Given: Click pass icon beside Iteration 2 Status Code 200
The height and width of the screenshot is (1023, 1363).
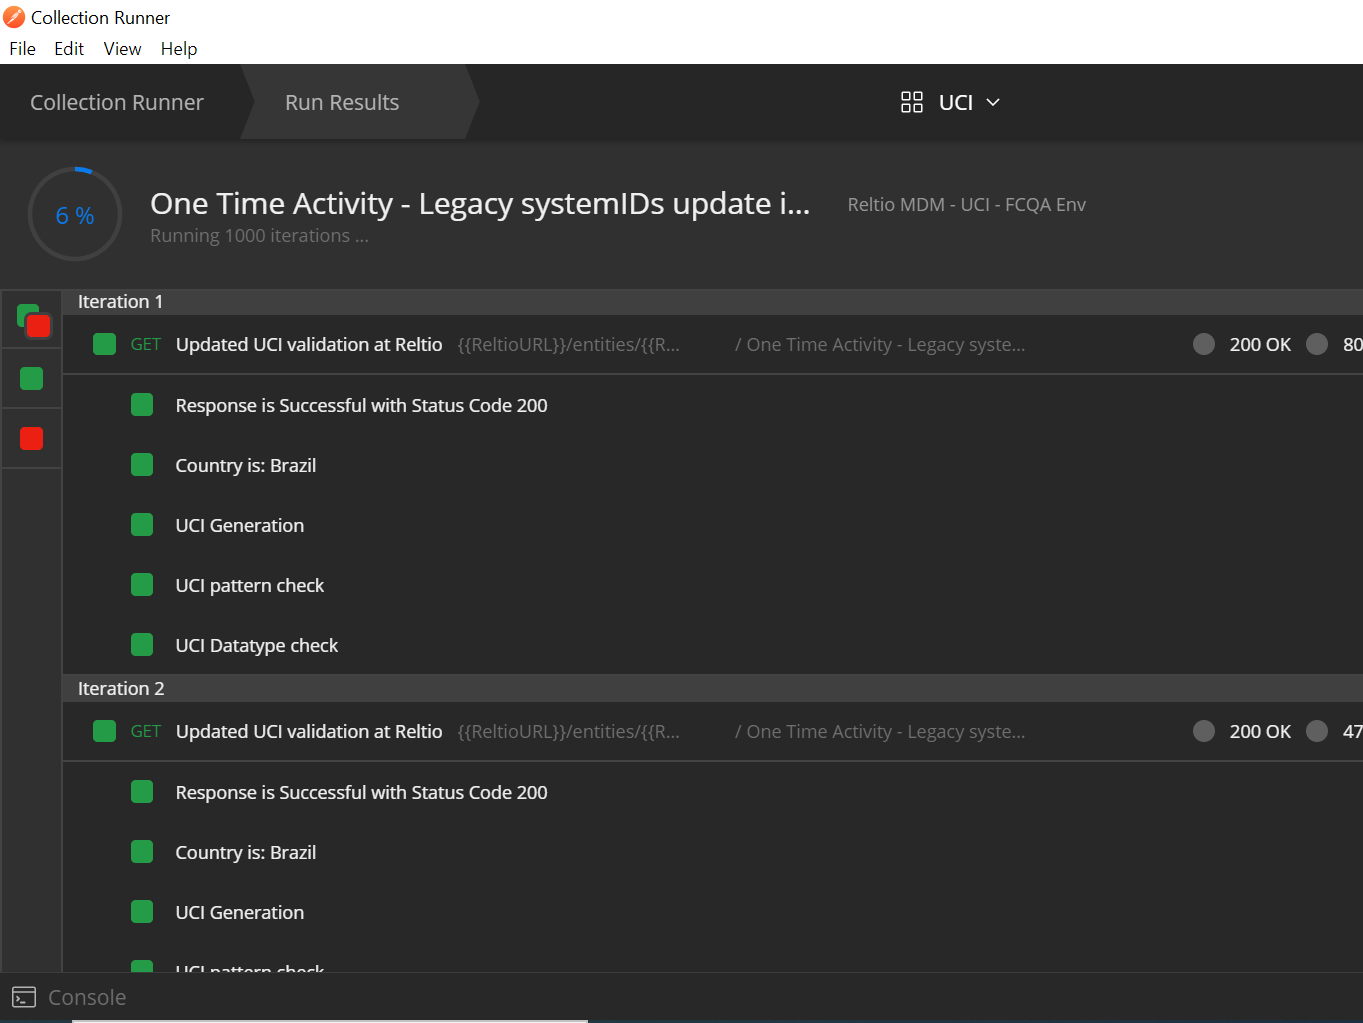Looking at the screenshot, I should pyautogui.click(x=142, y=791).
